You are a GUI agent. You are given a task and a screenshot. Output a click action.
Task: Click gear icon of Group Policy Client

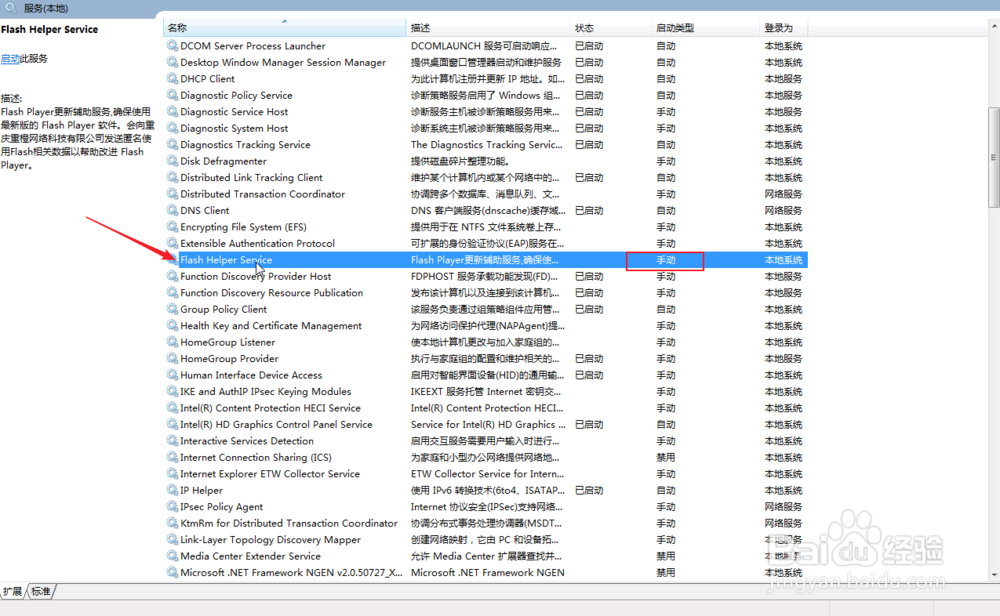[x=172, y=309]
